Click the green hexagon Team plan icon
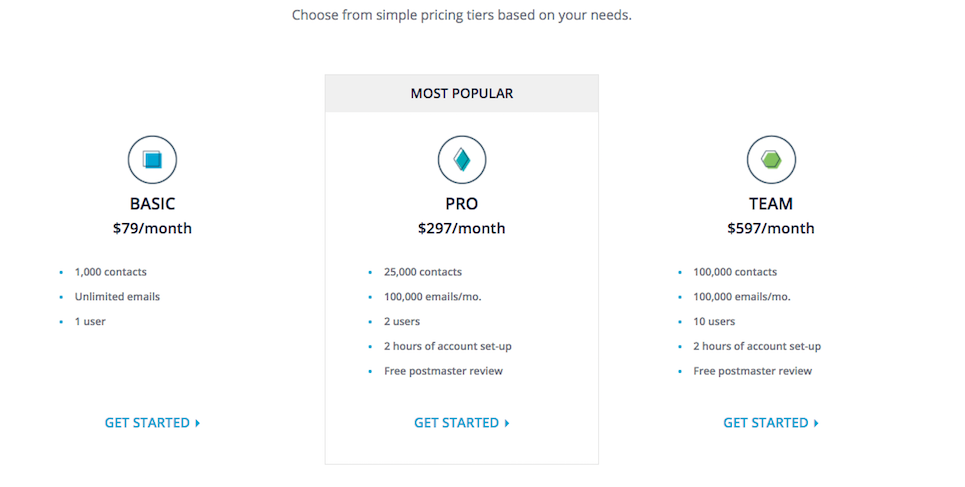This screenshot has height=487, width=965. tap(771, 159)
